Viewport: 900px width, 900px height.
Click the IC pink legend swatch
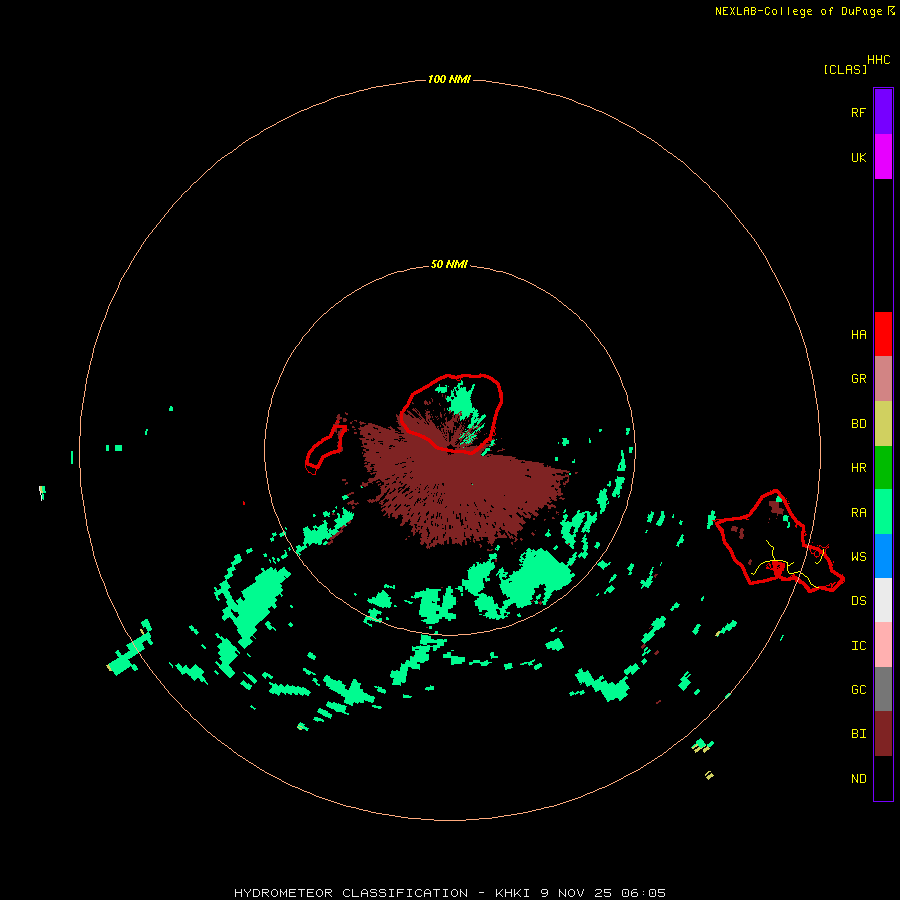pyautogui.click(x=883, y=645)
